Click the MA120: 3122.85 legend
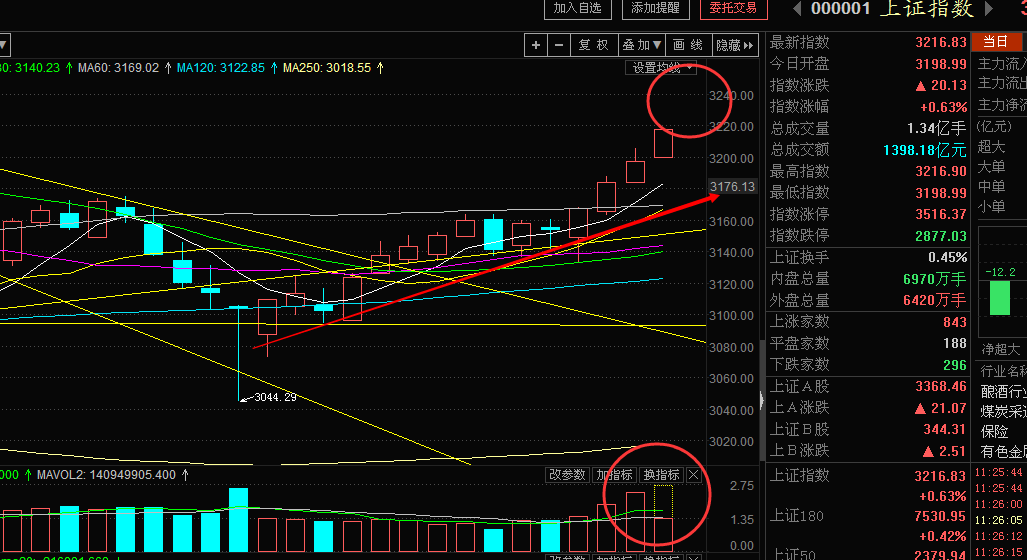Image resolution: width=1027 pixels, height=560 pixels. (221, 68)
